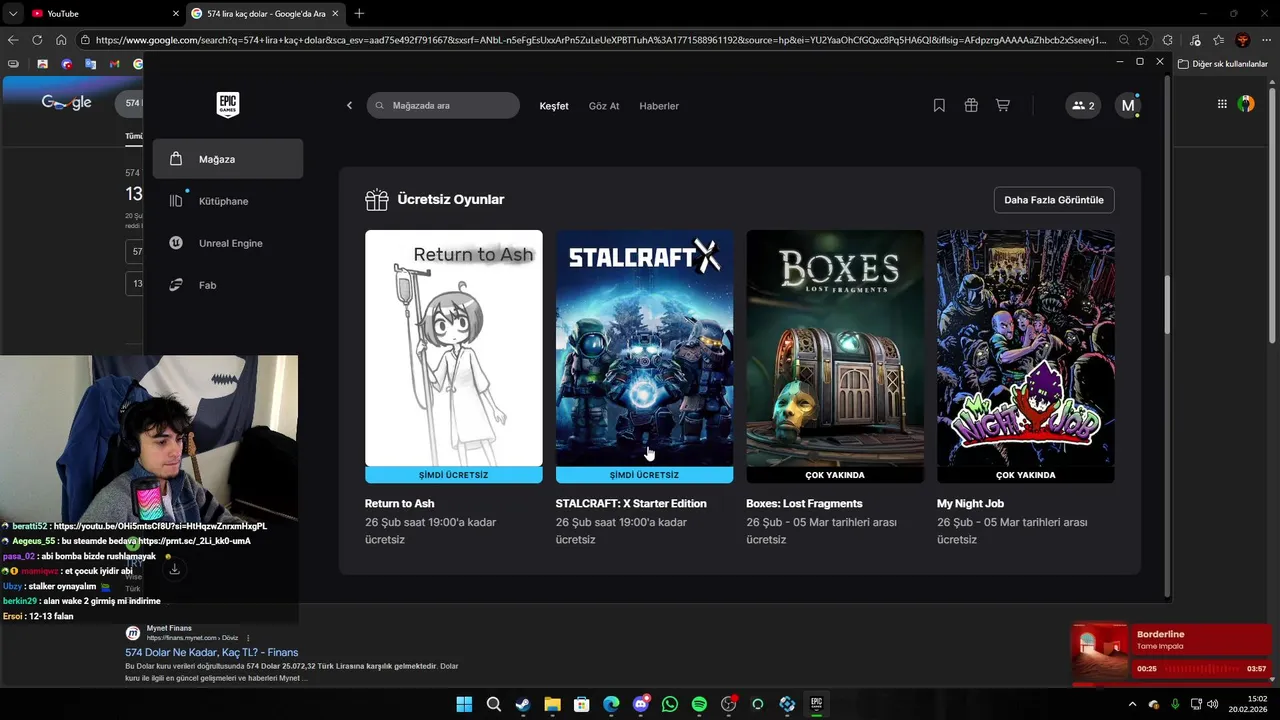The image size is (1280, 720).
Task: Switch to the Göz At tab
Action: pyautogui.click(x=604, y=106)
